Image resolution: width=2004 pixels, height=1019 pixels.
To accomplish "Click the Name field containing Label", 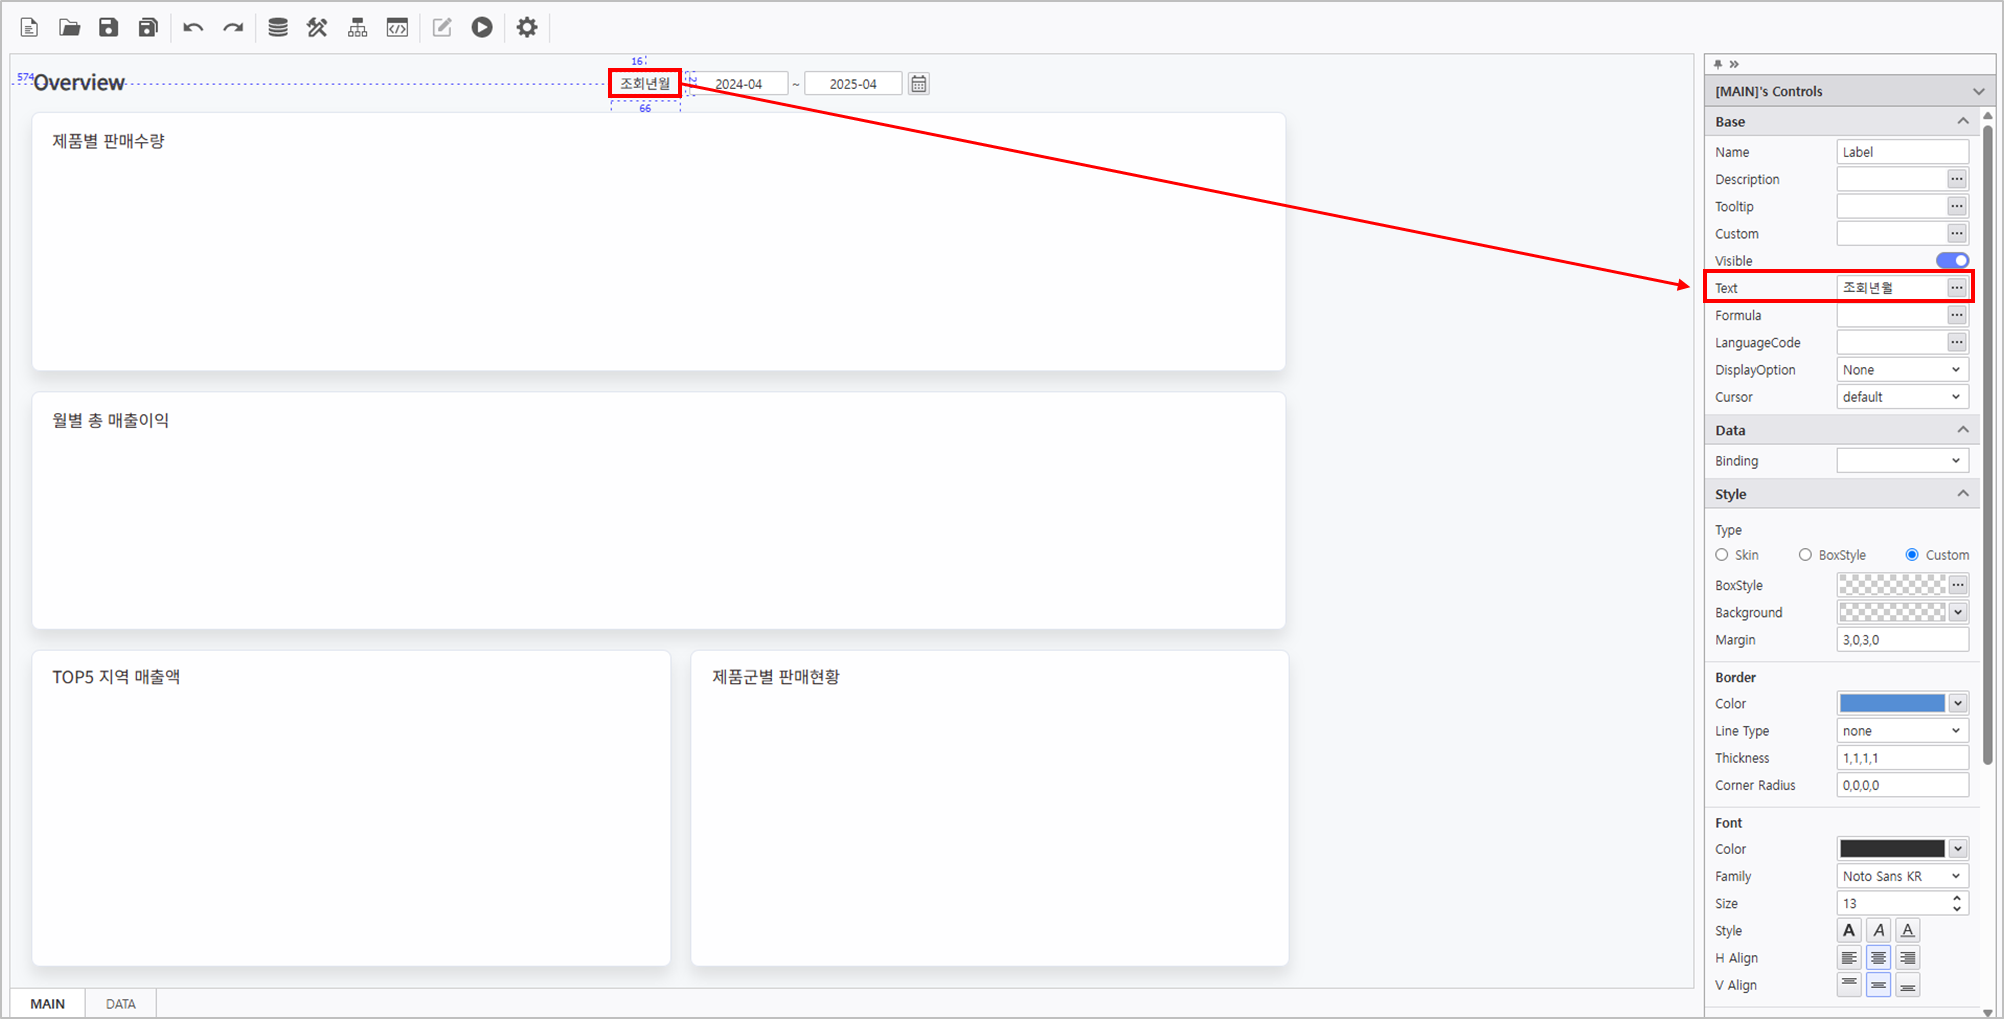I will (1903, 152).
